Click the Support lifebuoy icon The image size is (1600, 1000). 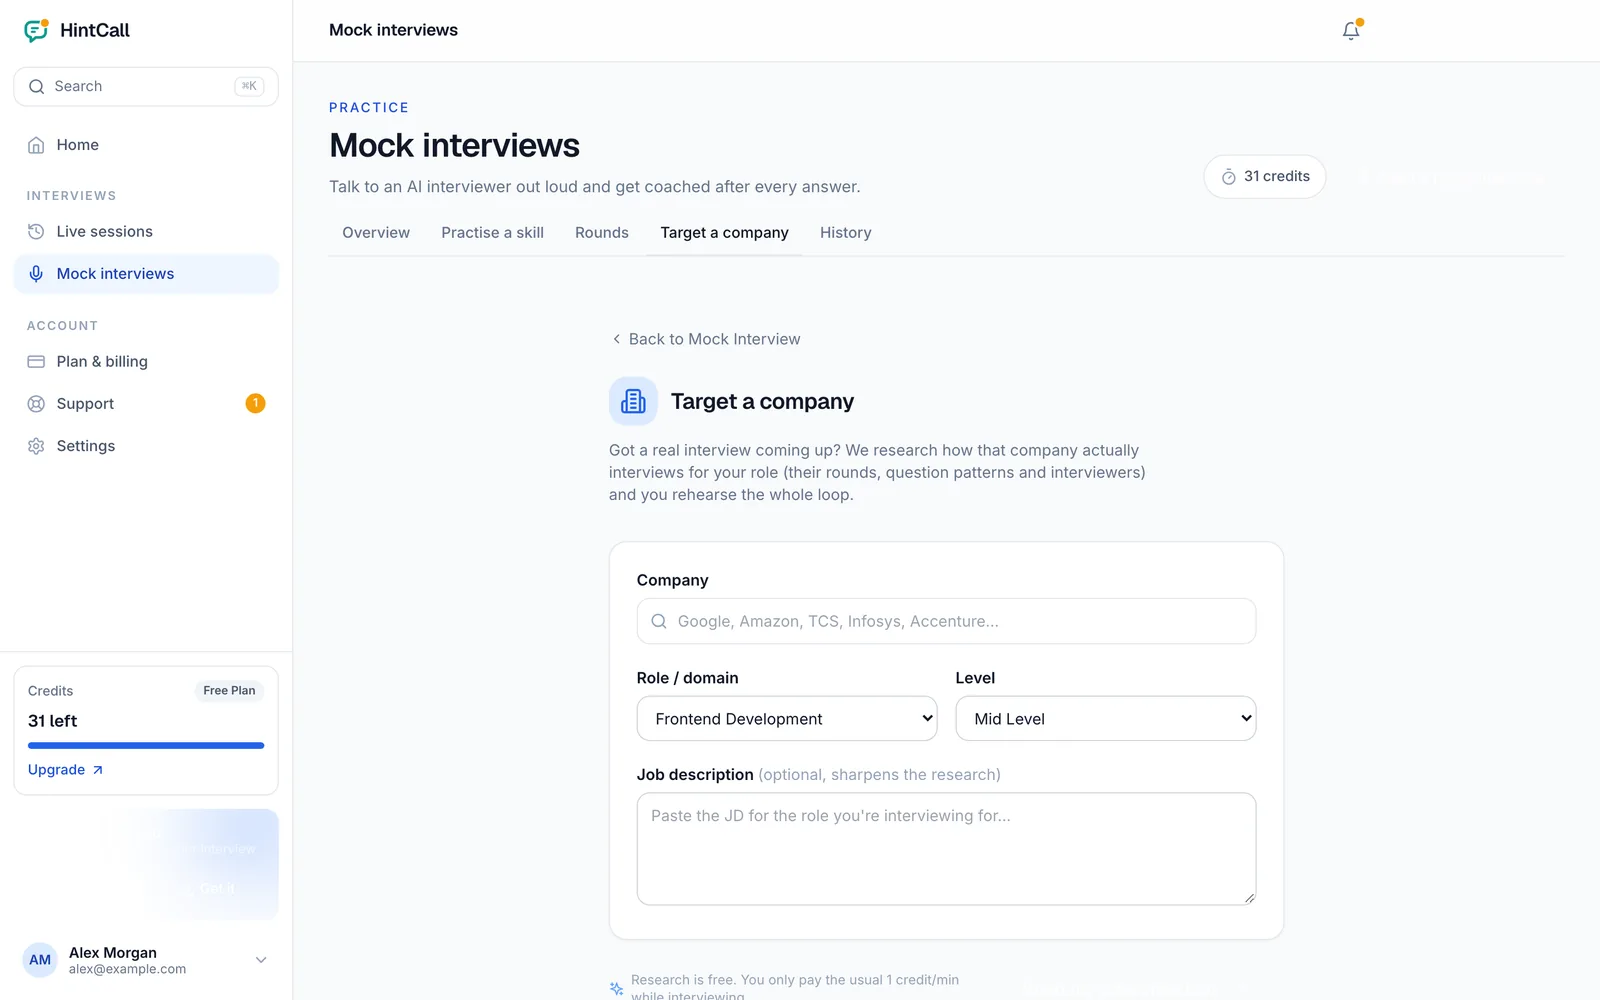pyautogui.click(x=36, y=404)
